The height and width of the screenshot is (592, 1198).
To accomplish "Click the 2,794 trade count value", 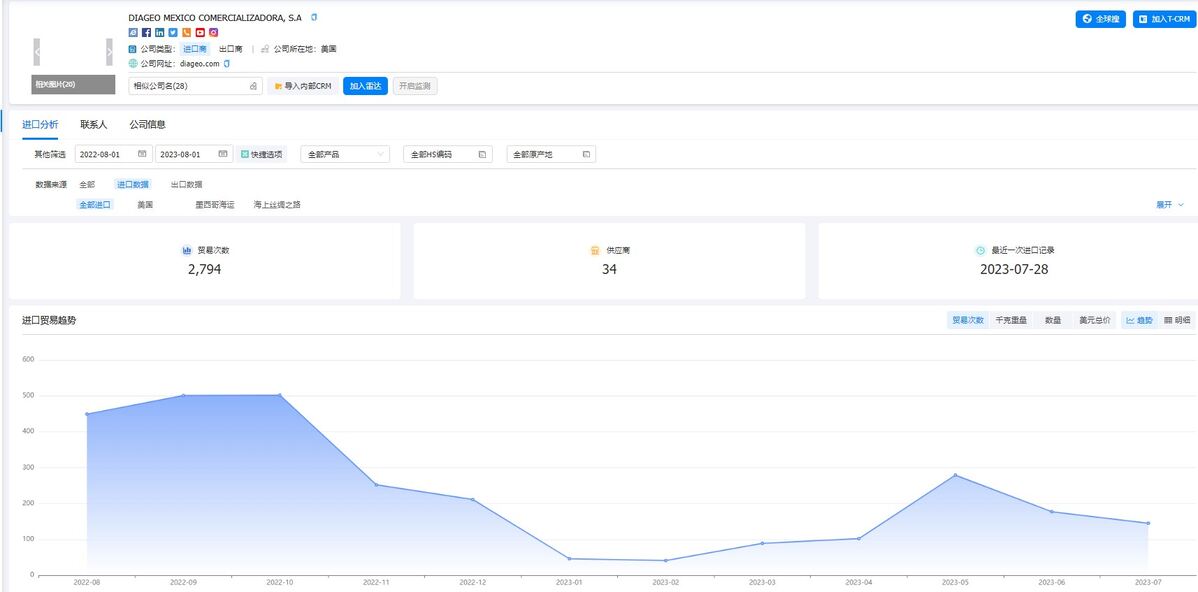I will pos(205,269).
